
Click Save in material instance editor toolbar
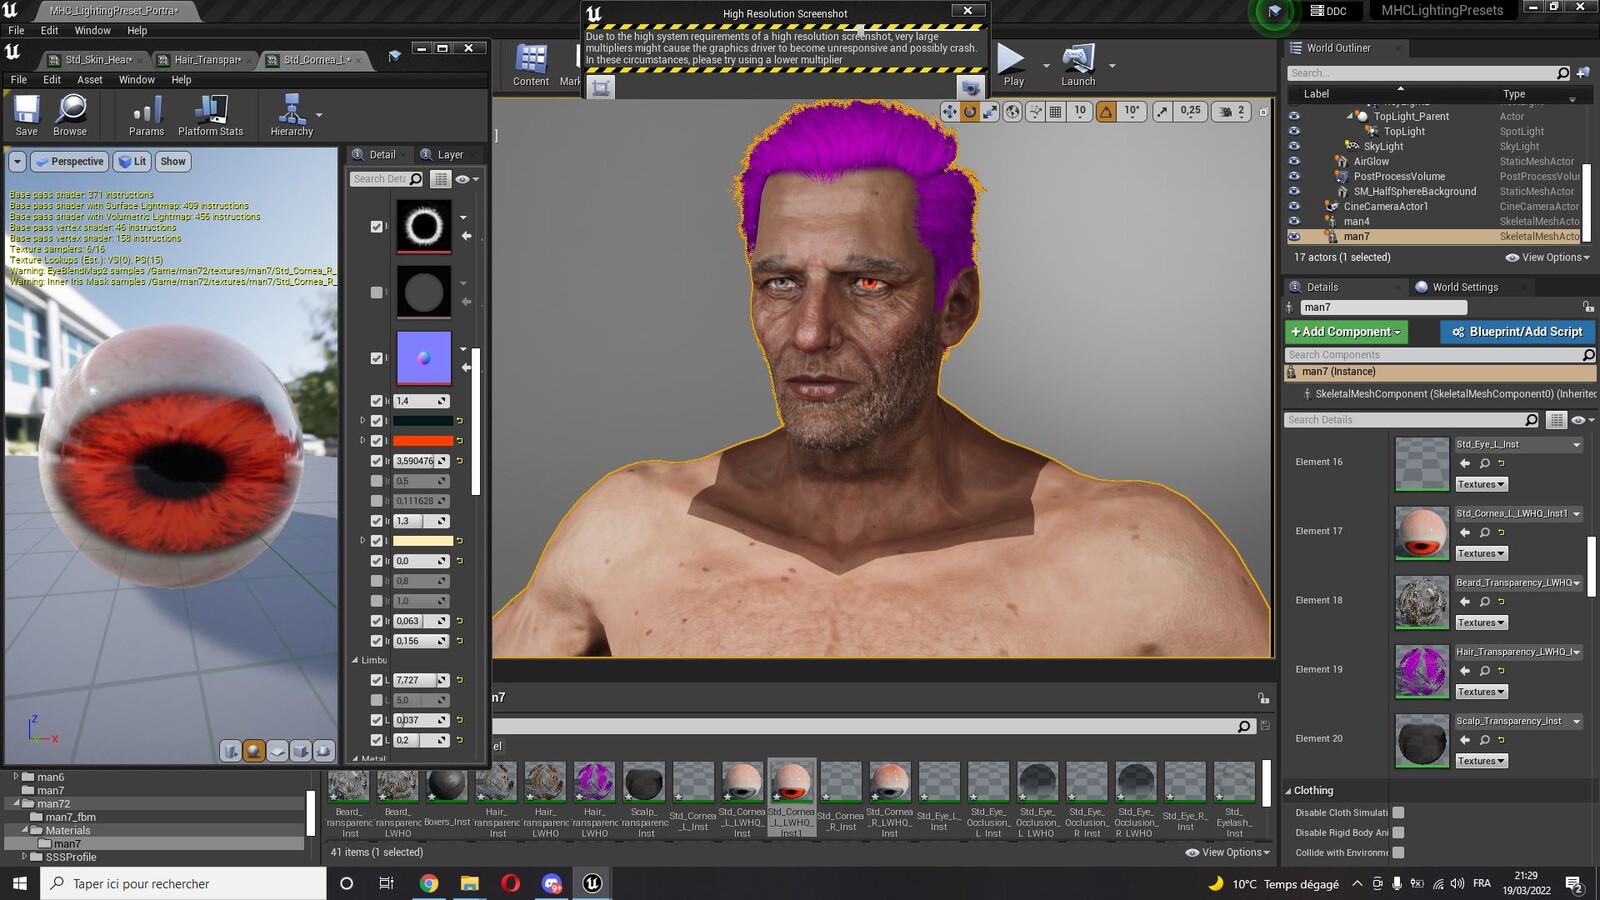(26, 115)
